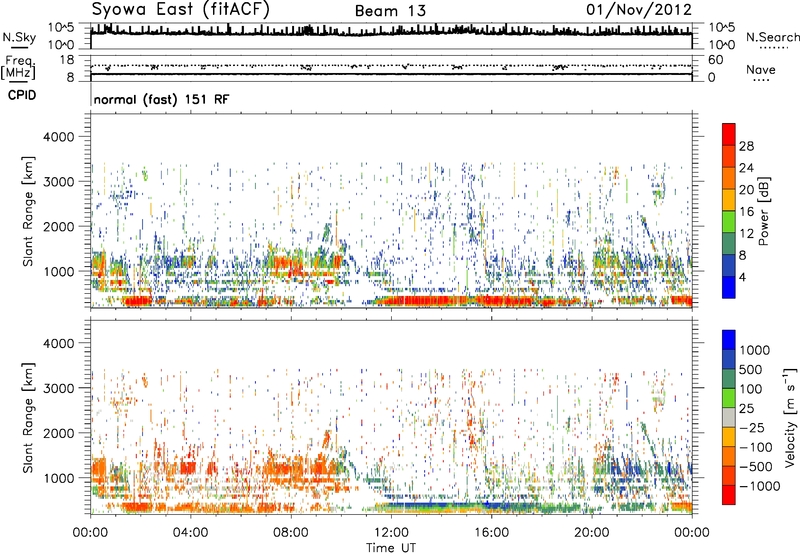Click the date "01/Nov/2012"
The image size is (800, 554).
[639, 10]
